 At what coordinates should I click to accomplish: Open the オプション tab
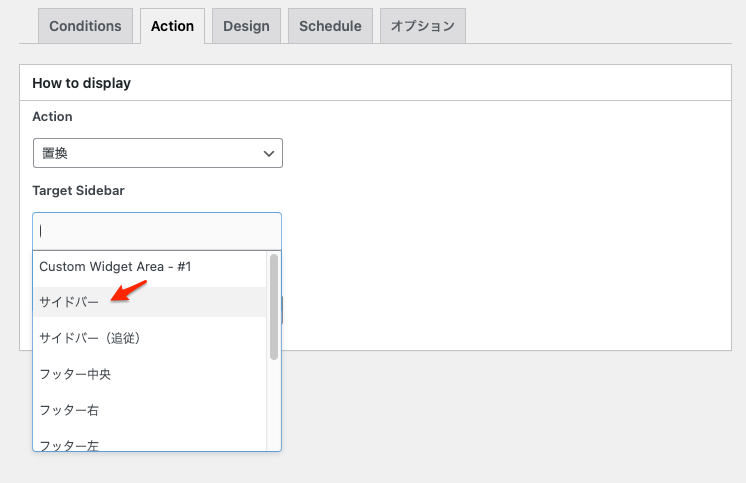pyautogui.click(x=423, y=26)
